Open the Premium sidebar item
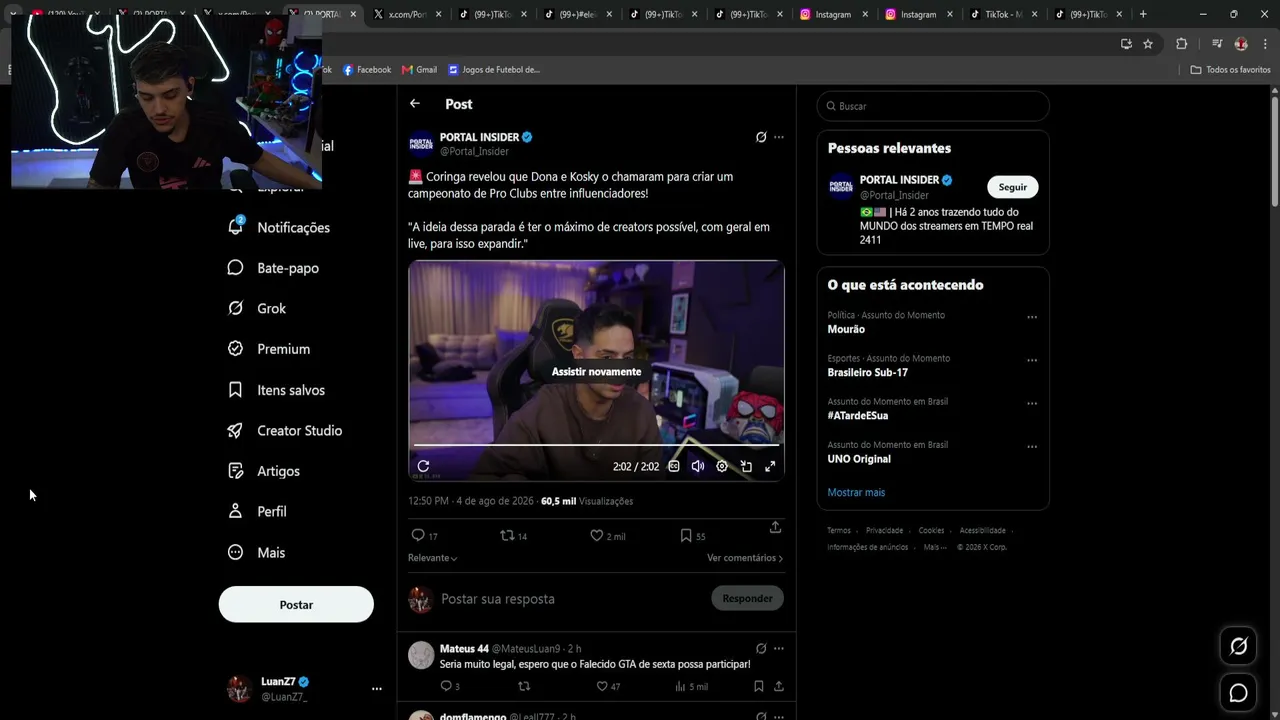This screenshot has height=720, width=1280. coord(269,349)
